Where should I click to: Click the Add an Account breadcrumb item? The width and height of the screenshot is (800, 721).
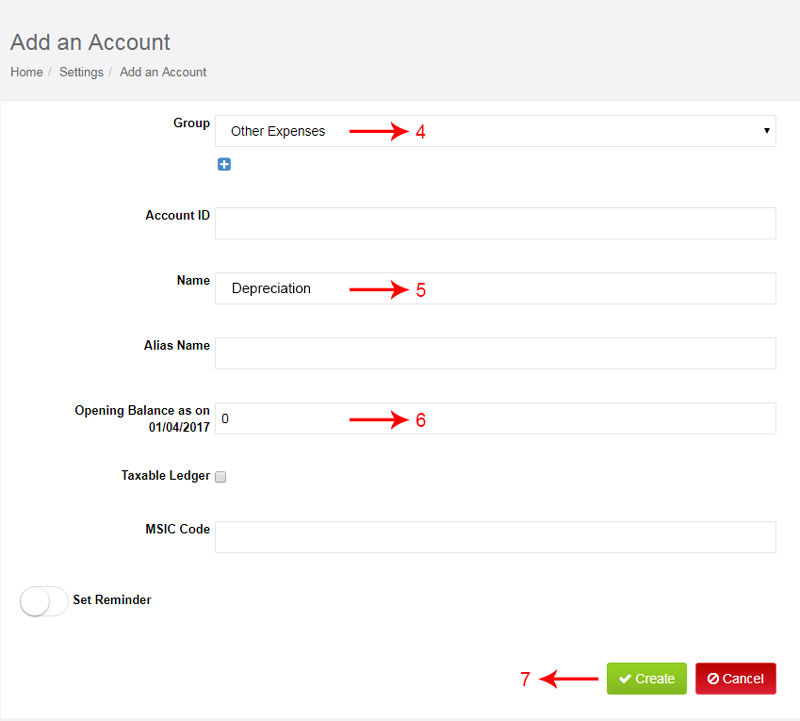tap(163, 72)
